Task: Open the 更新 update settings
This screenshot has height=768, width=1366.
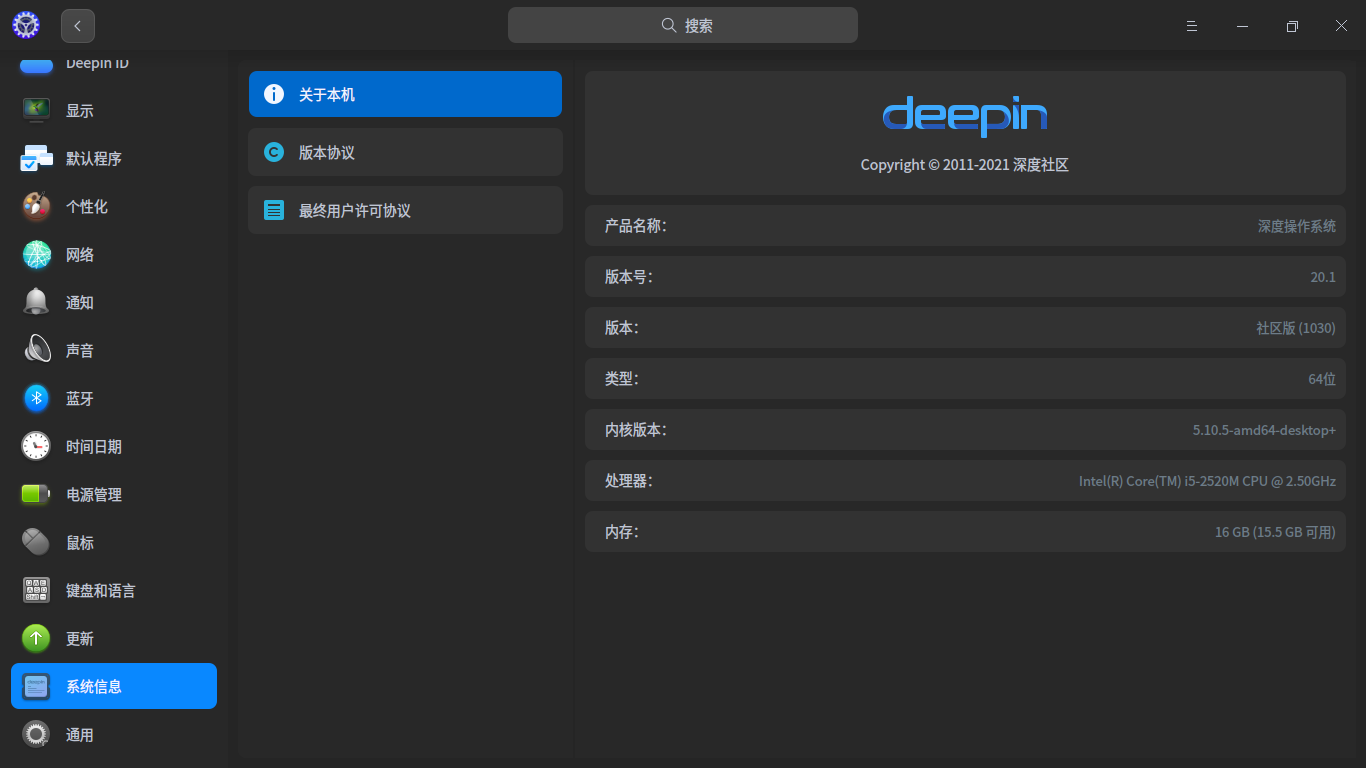Action: (x=114, y=638)
